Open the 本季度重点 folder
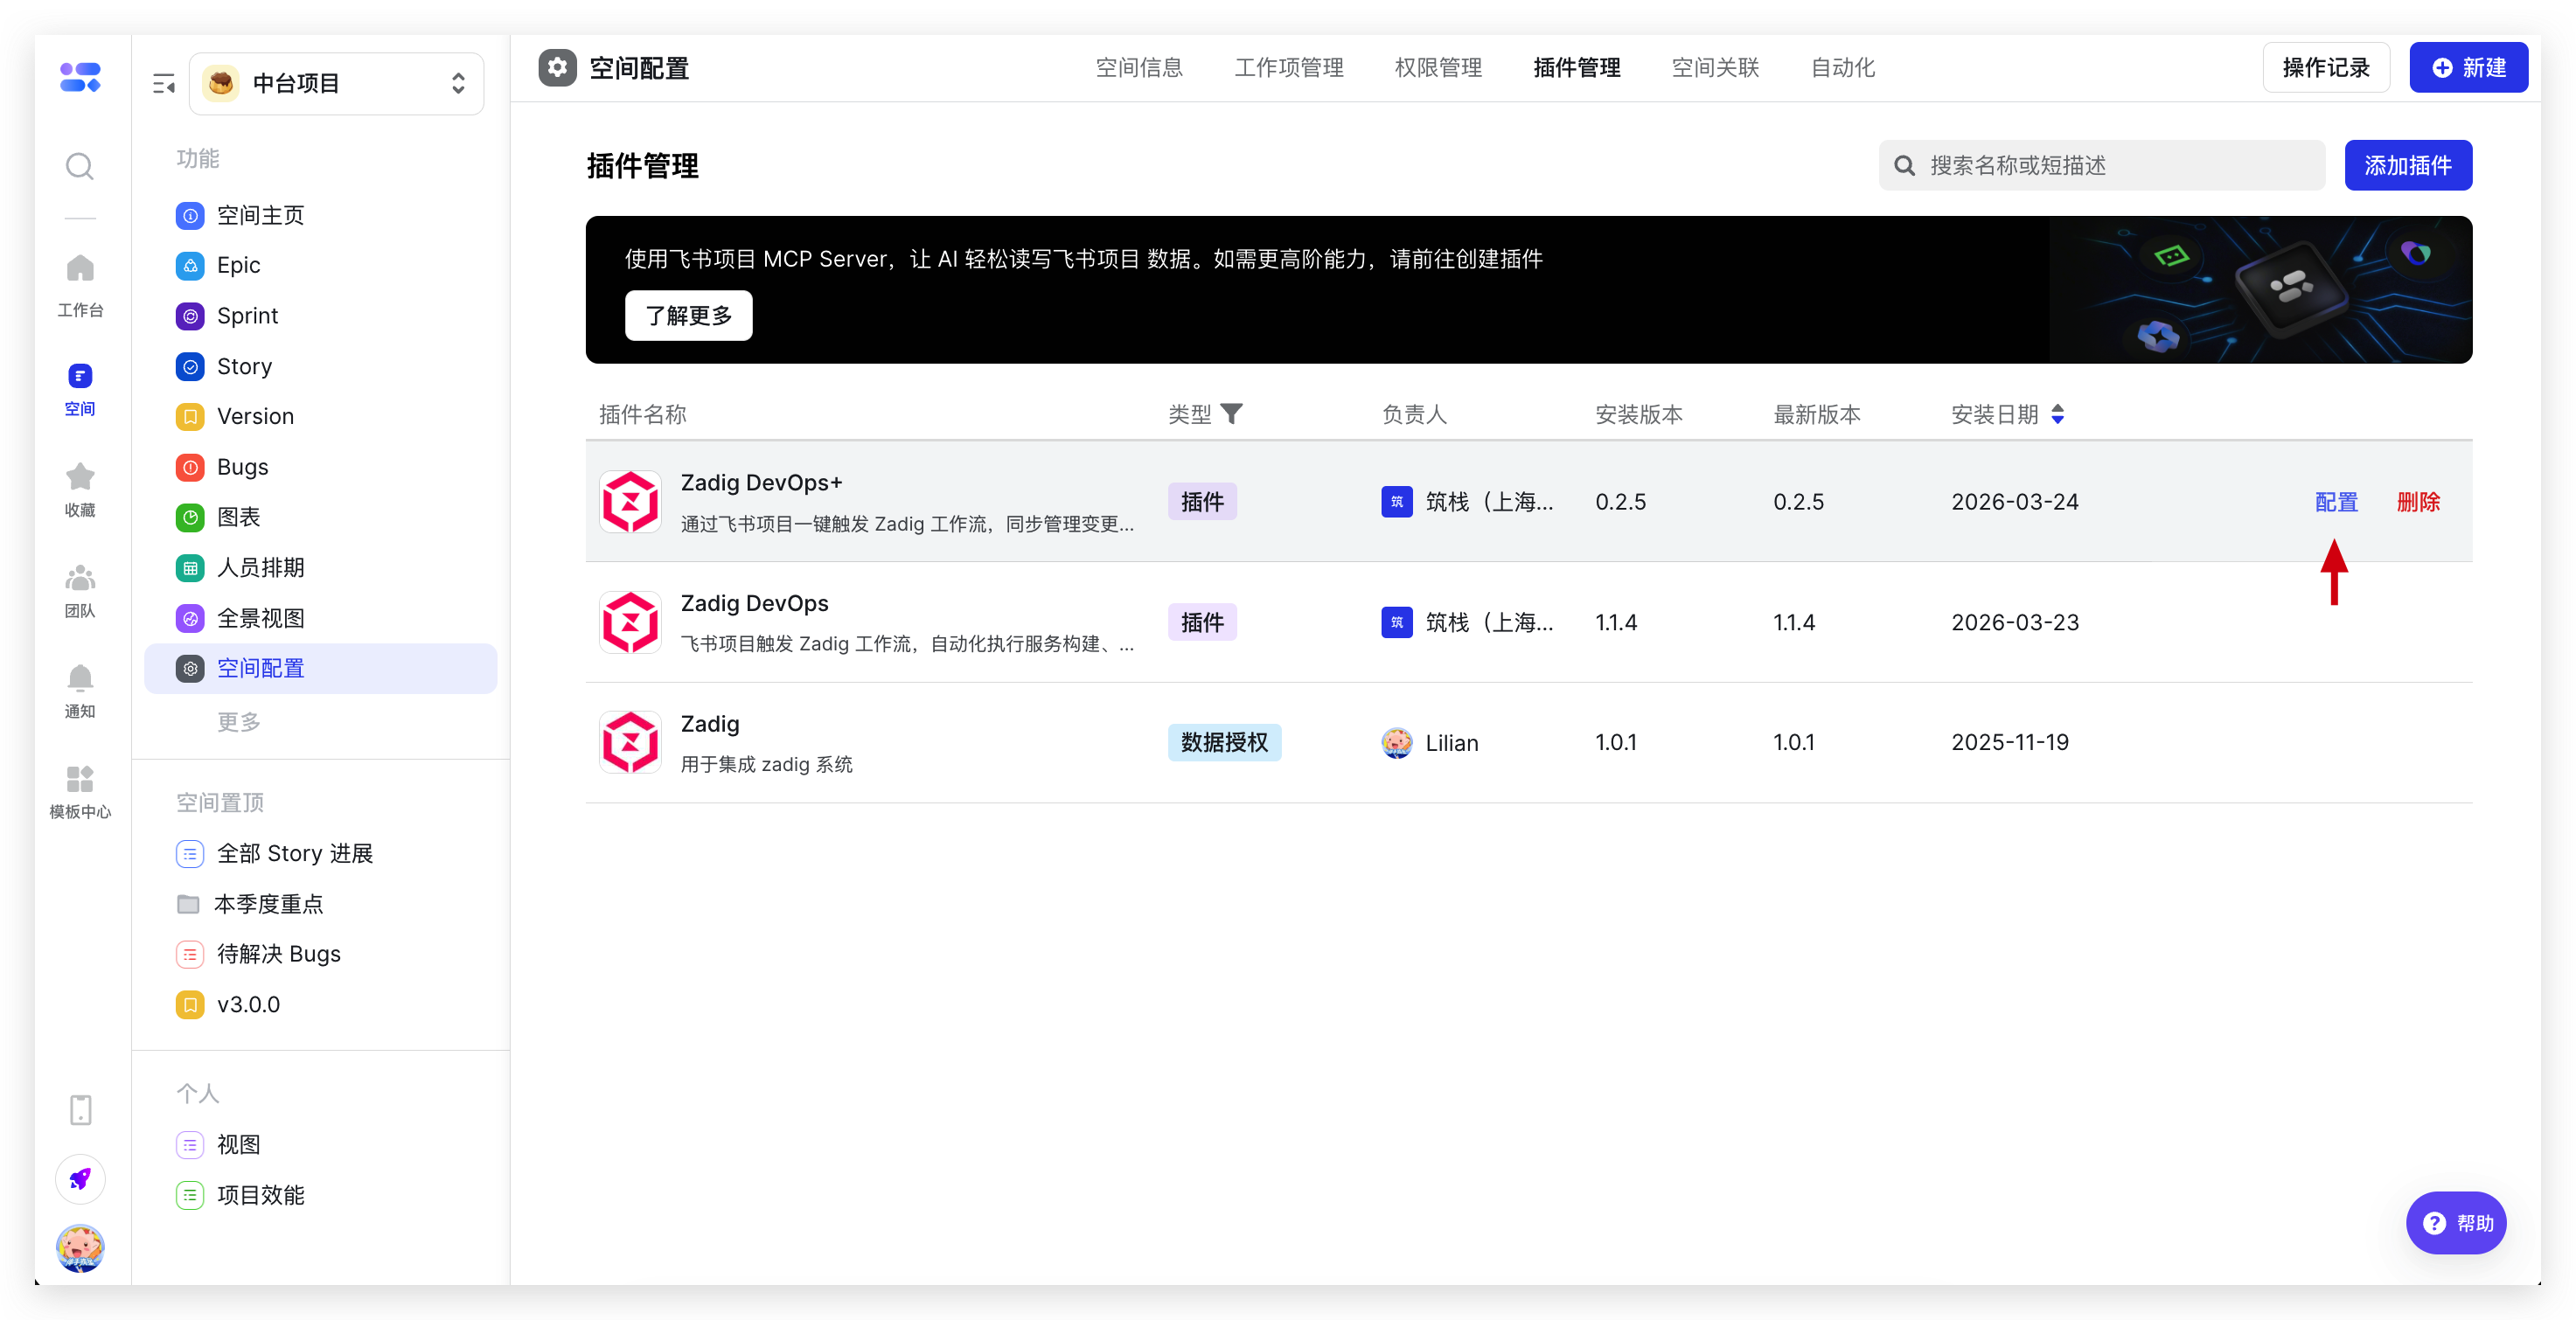2576x1320 pixels. point(268,904)
